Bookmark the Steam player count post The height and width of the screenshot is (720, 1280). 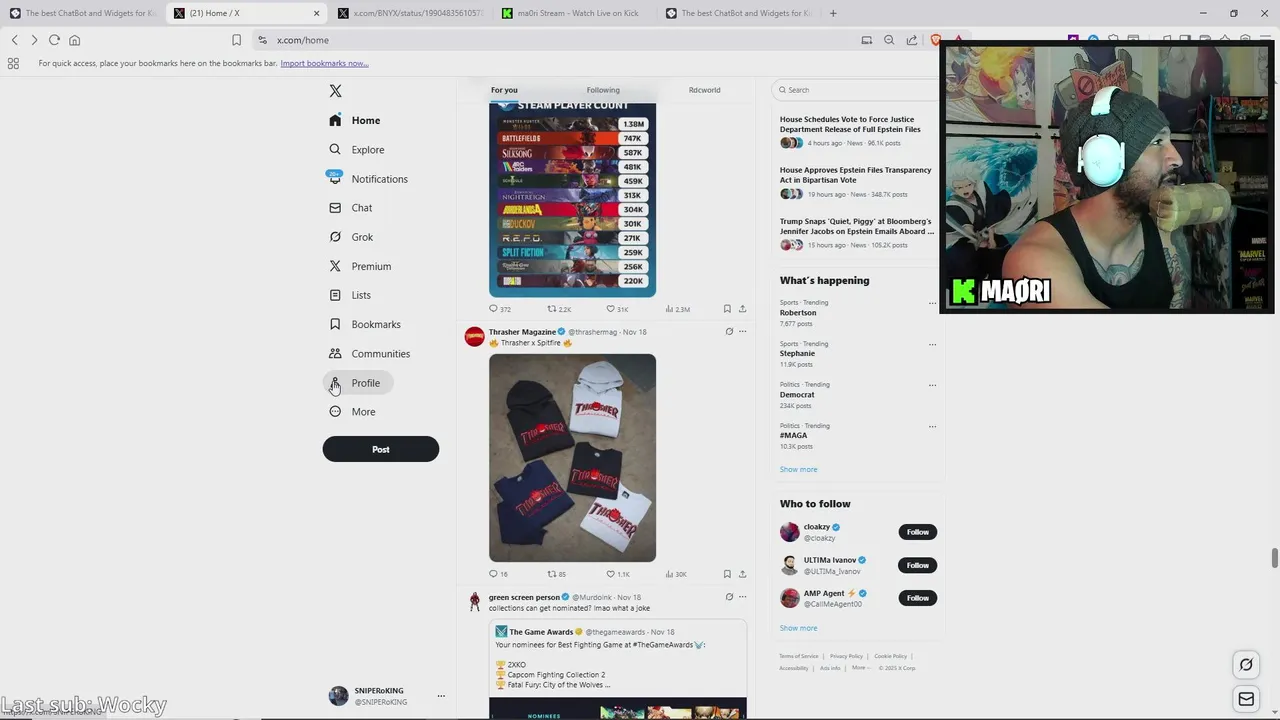[x=727, y=309]
